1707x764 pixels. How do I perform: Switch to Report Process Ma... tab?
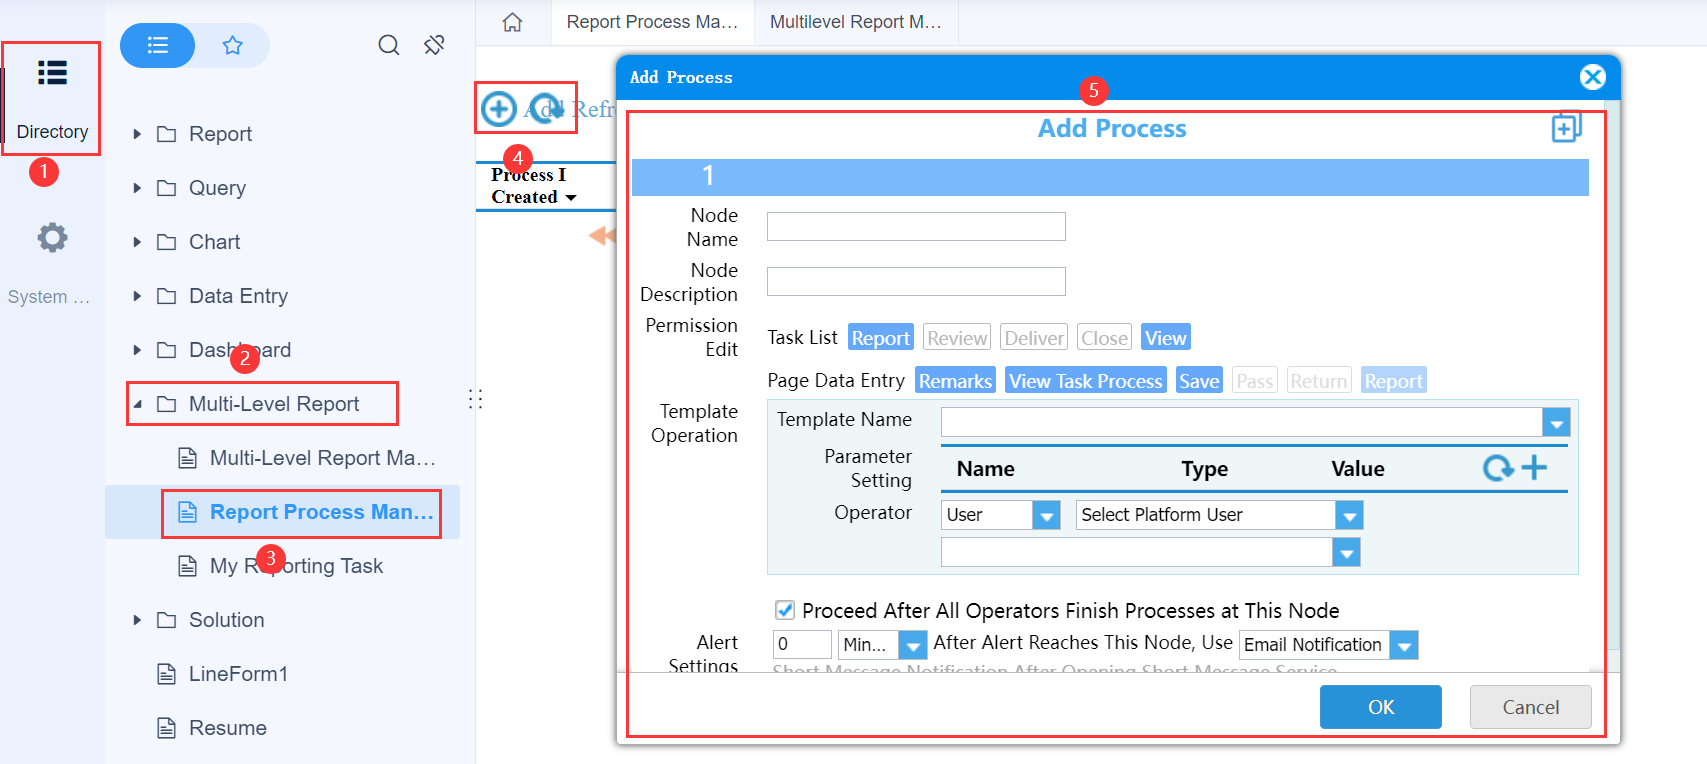652,22
